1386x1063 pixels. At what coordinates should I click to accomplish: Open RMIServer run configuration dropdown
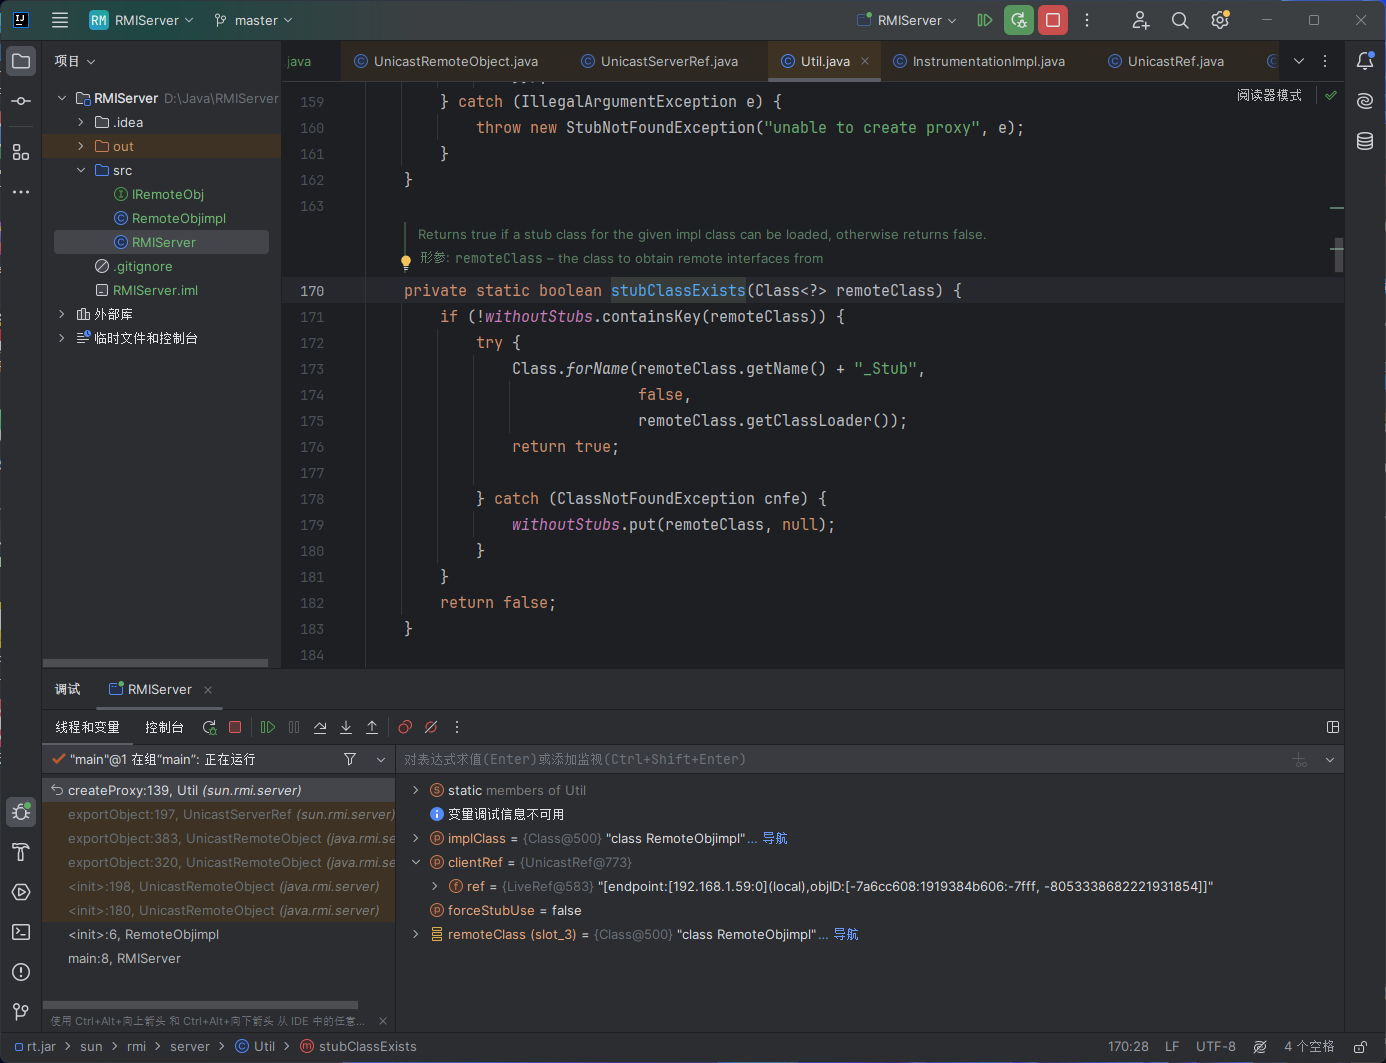[x=907, y=20]
